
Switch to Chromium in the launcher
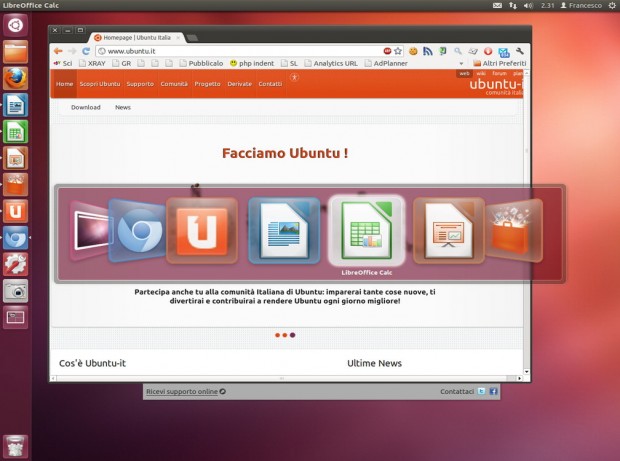(15, 238)
